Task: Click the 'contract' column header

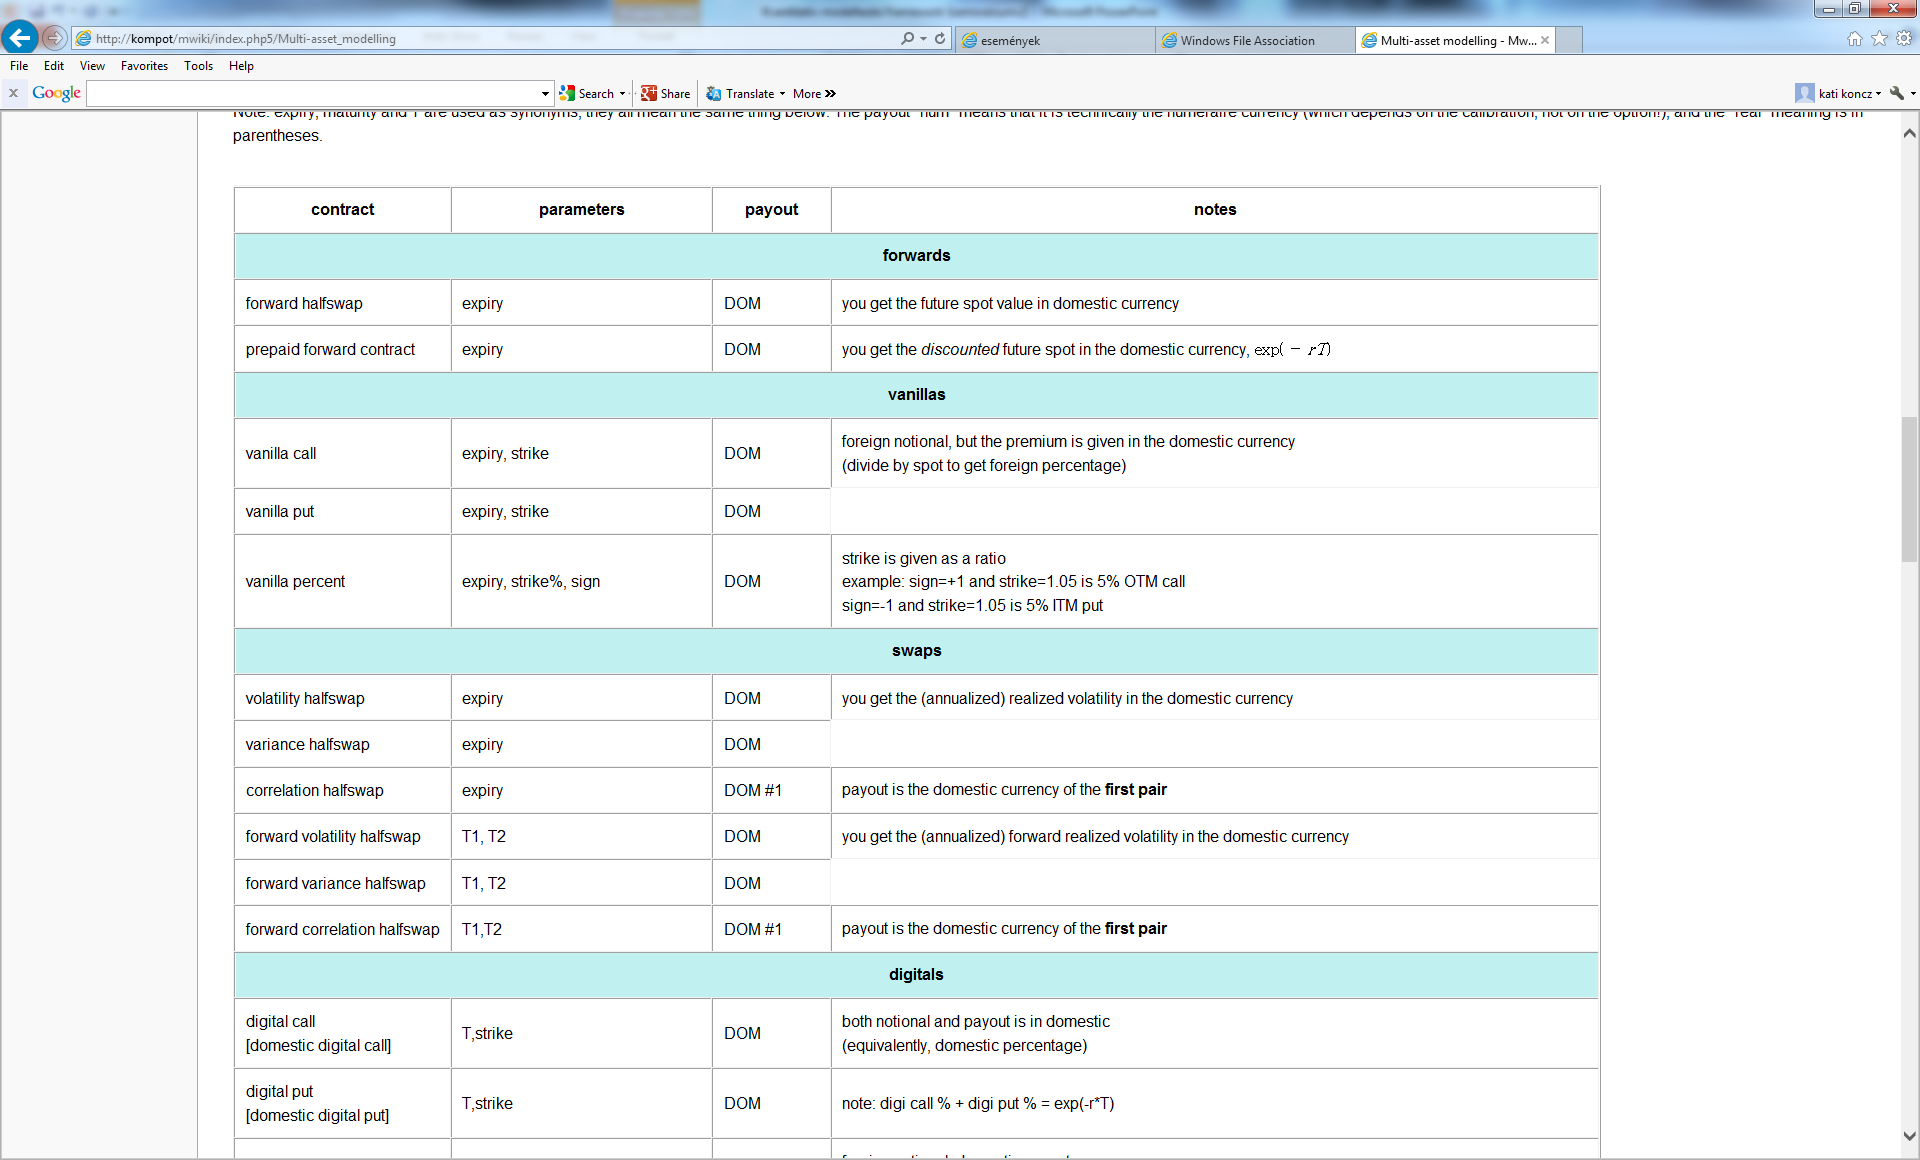Action: click(343, 210)
